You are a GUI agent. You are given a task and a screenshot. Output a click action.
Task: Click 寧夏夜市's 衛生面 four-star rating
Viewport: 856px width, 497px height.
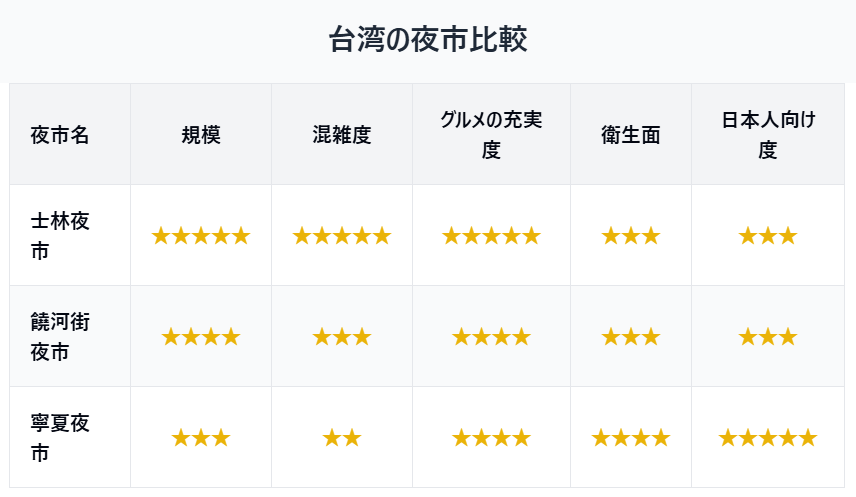click(631, 438)
